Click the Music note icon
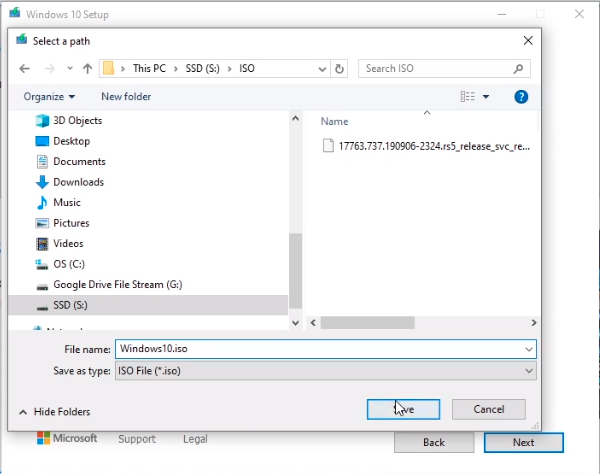600x474 pixels. click(42, 202)
